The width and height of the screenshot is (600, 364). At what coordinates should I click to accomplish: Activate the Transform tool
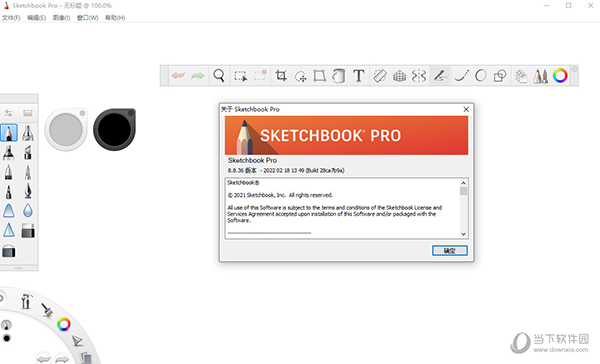click(320, 76)
